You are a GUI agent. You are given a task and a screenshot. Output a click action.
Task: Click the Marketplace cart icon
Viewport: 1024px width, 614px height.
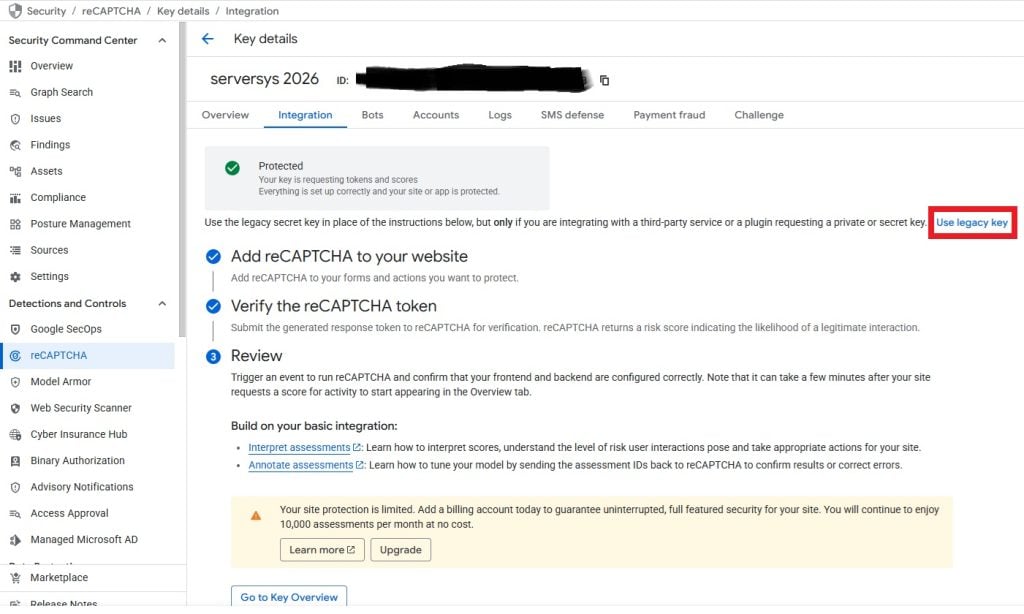[x=15, y=578]
